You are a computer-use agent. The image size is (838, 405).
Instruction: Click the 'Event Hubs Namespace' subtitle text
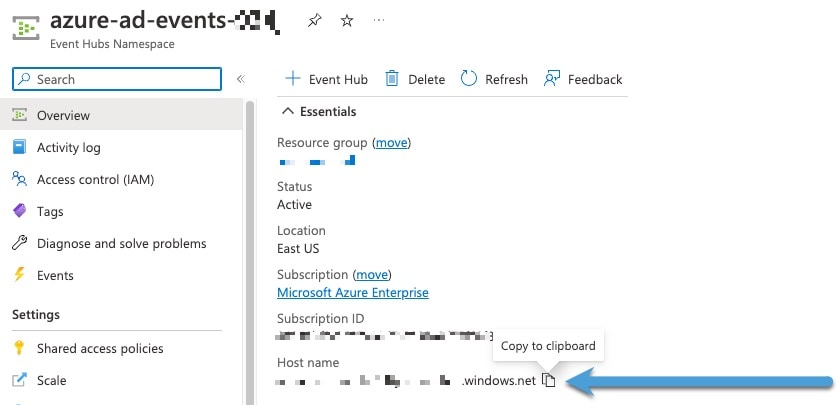pos(112,44)
